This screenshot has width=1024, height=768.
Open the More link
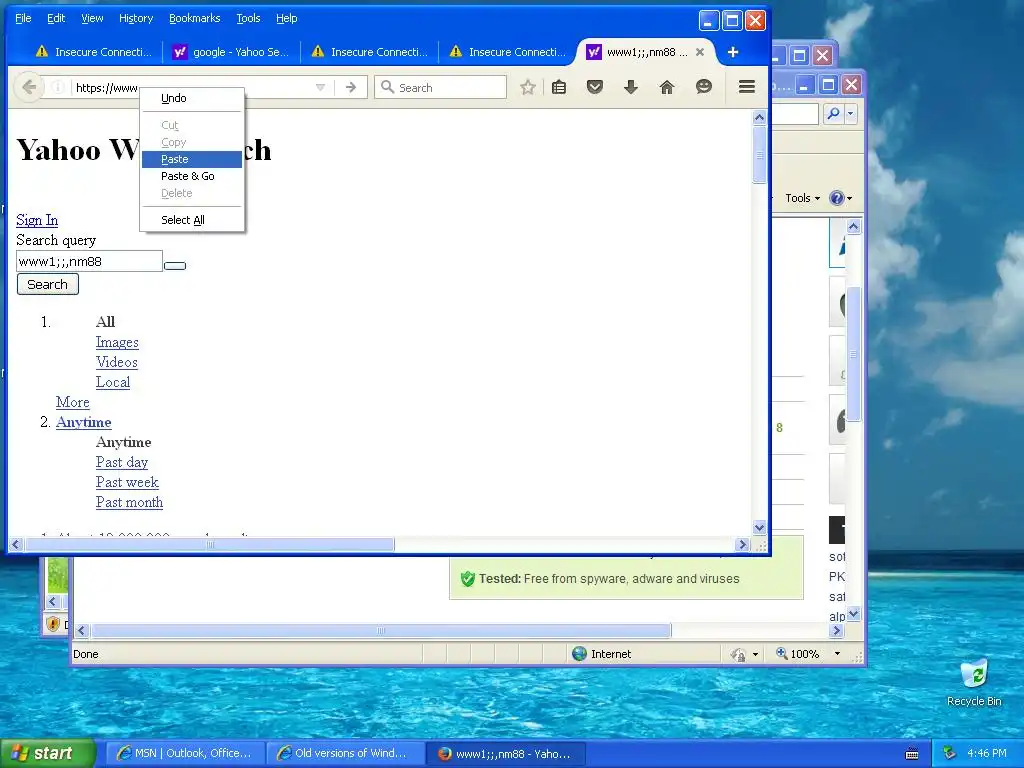click(72, 402)
